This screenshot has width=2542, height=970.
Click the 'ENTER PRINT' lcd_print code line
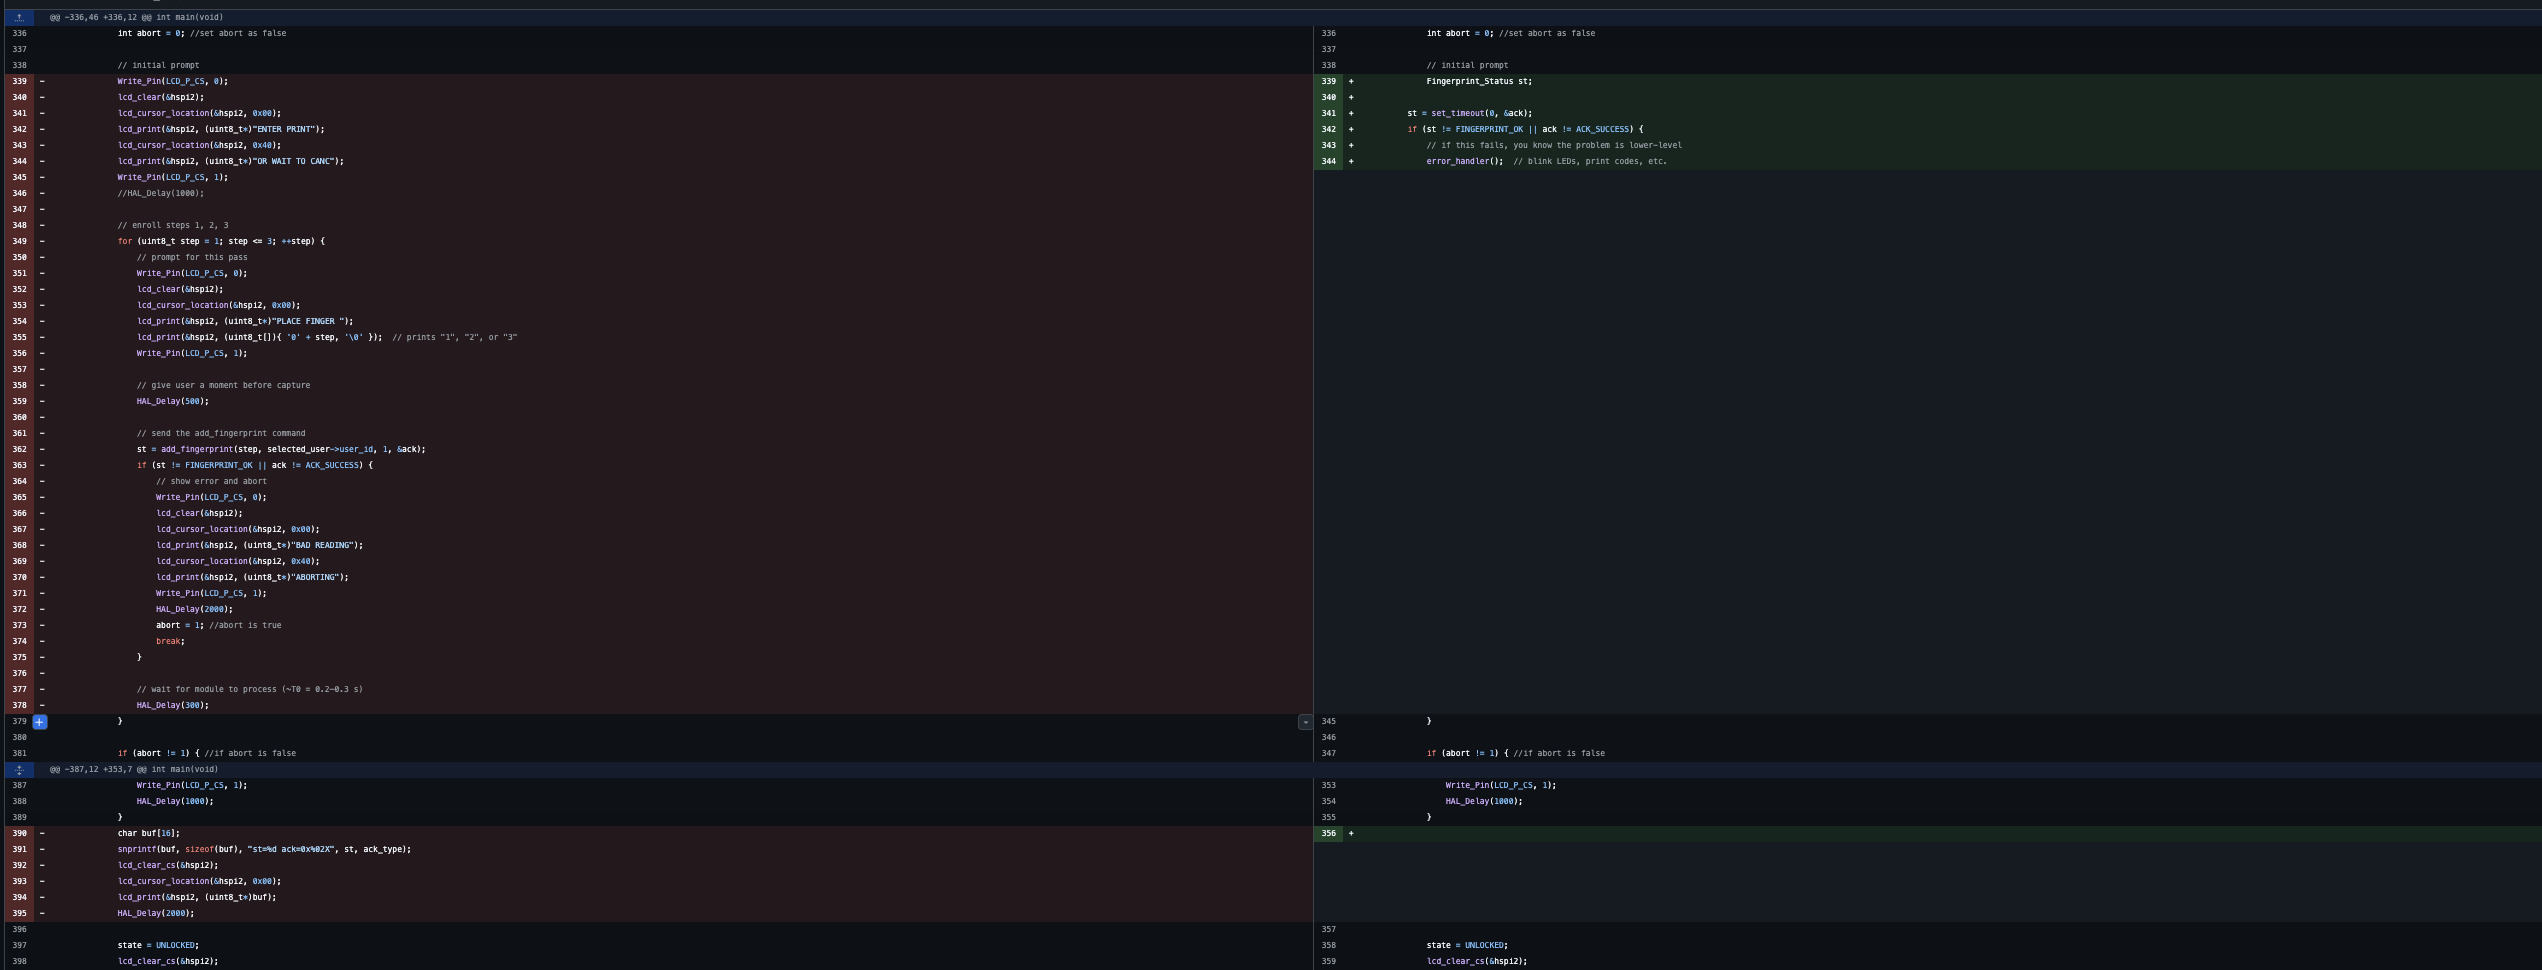click(221, 129)
